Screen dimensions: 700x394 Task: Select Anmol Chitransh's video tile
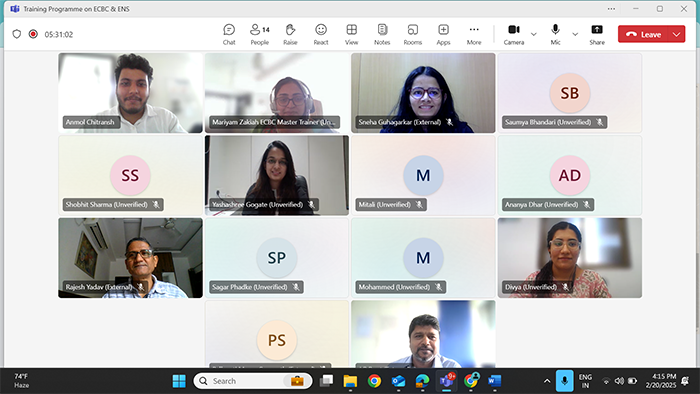(130, 93)
